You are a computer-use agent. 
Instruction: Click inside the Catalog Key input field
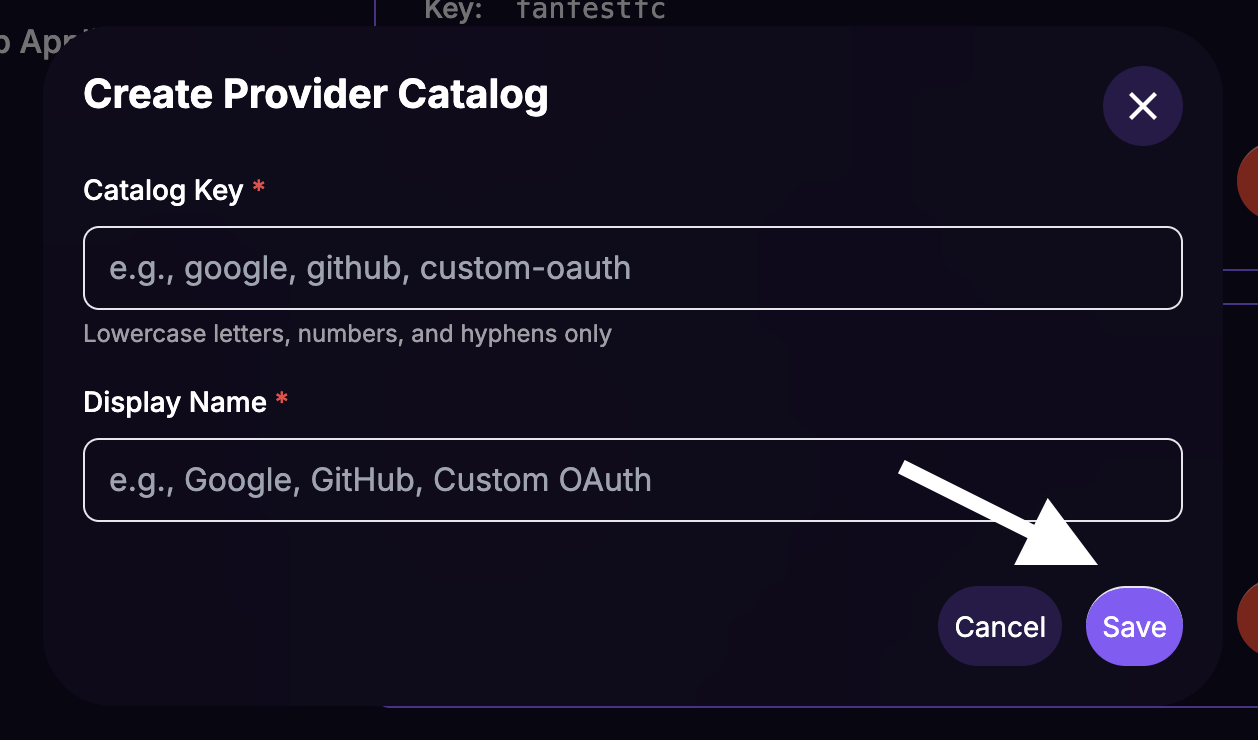[632, 268]
